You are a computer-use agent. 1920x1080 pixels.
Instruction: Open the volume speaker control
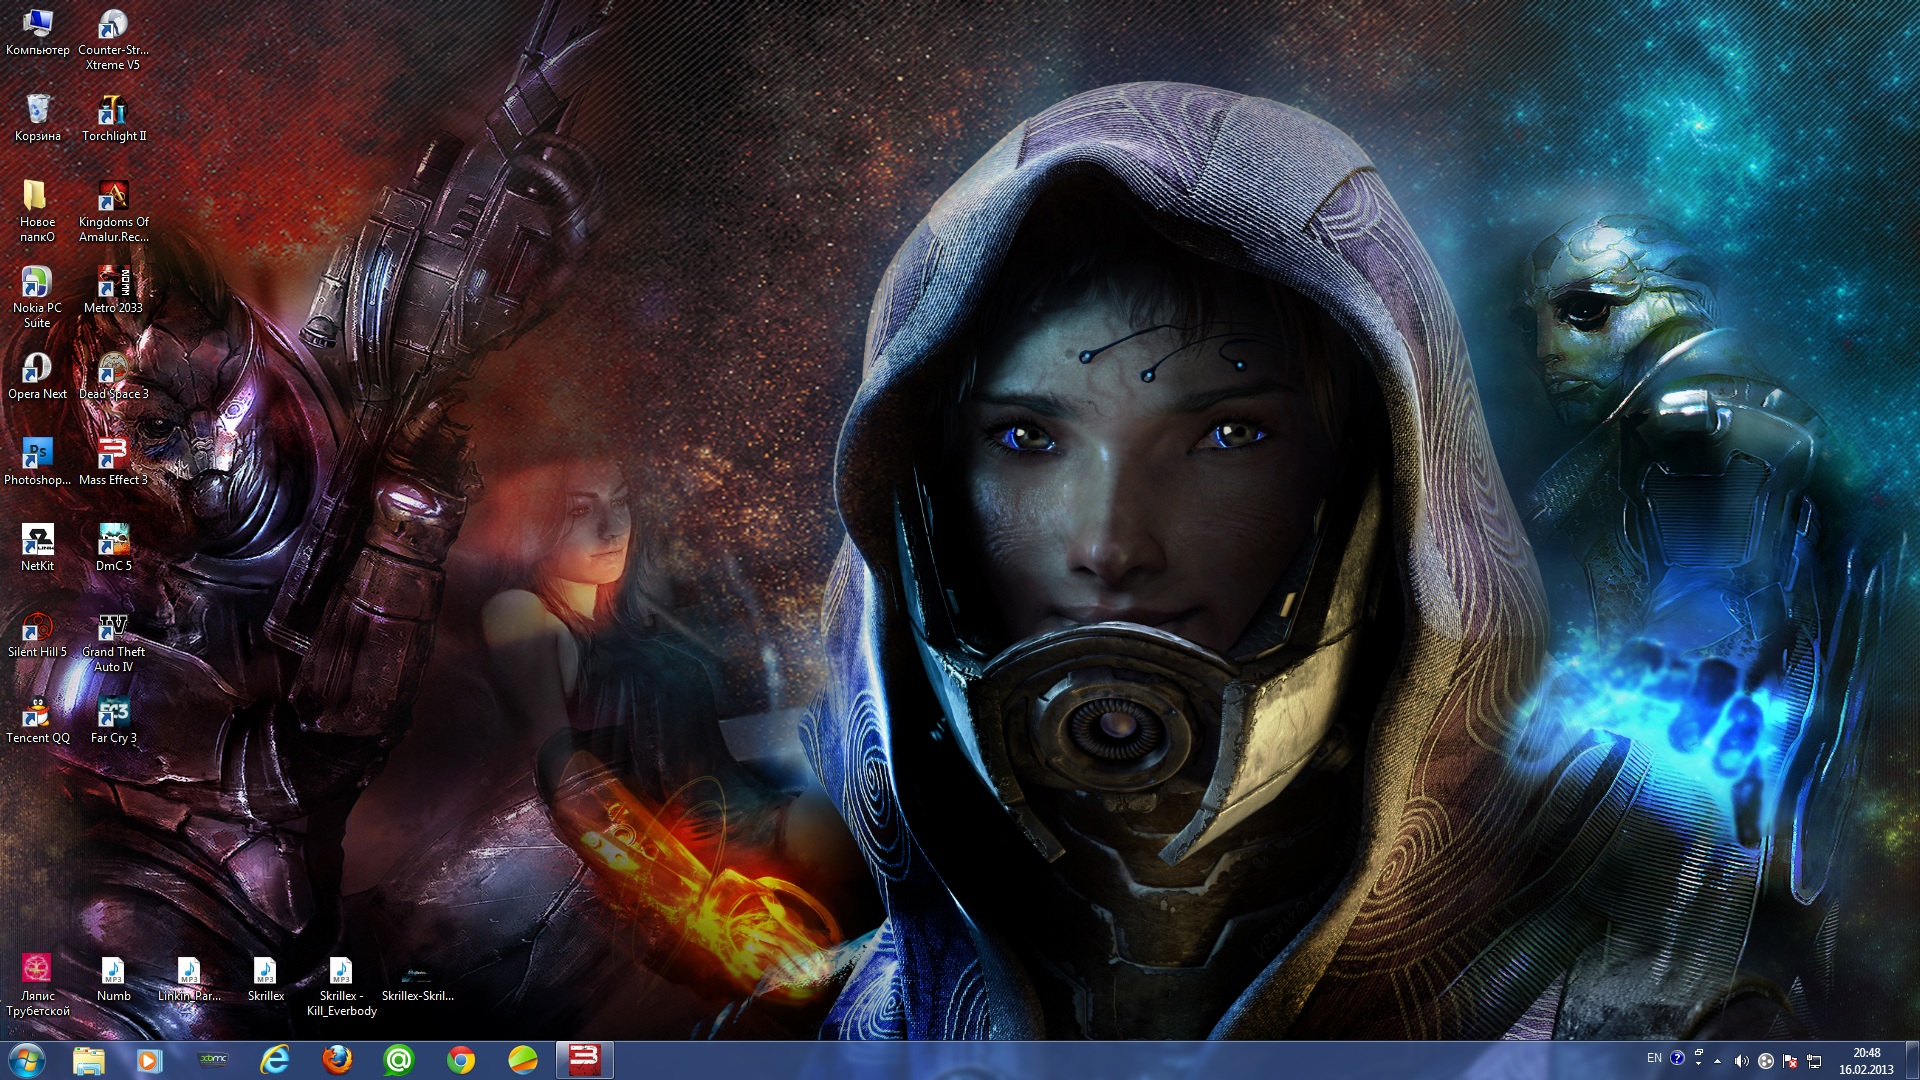click(x=1741, y=1061)
